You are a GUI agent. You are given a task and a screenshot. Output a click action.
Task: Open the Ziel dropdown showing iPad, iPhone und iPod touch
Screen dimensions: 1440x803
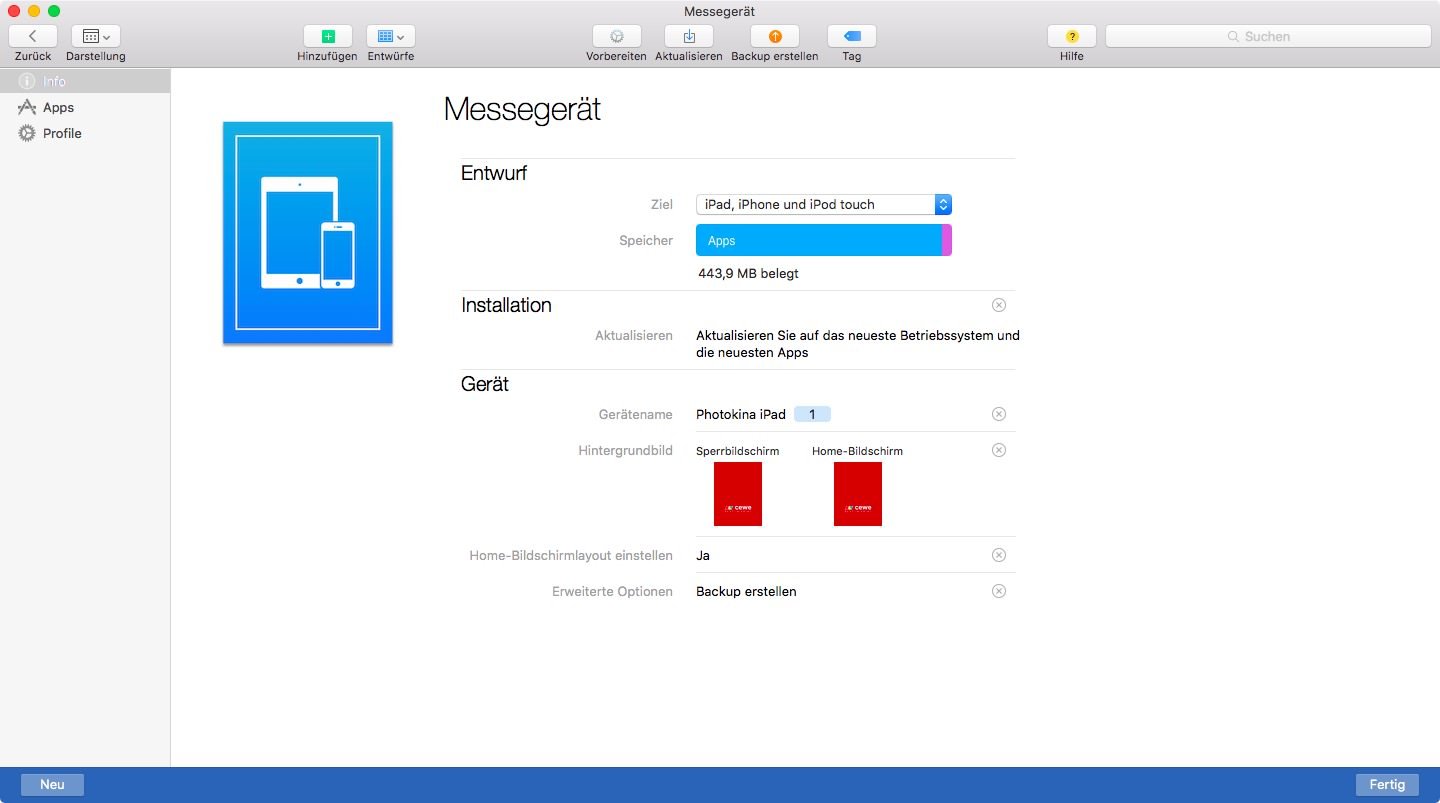coord(941,204)
